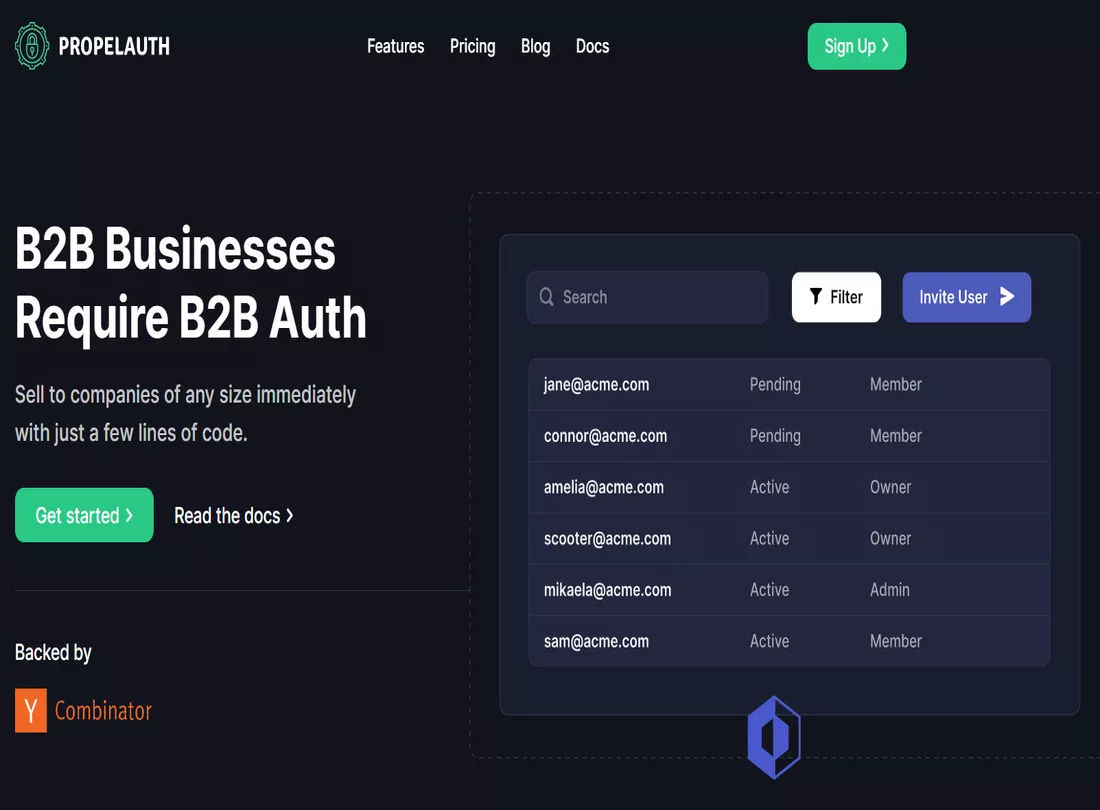Select the scooter@acme.com email
1100x810 pixels.
608,538
